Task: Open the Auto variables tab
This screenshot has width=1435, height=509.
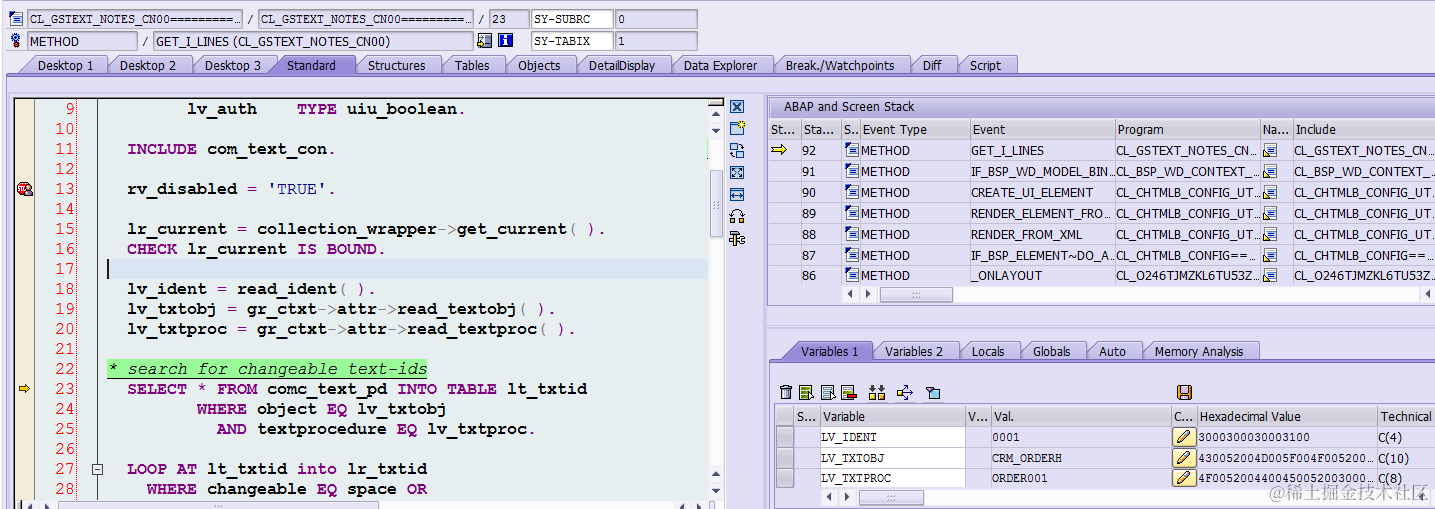Action: 1112,352
